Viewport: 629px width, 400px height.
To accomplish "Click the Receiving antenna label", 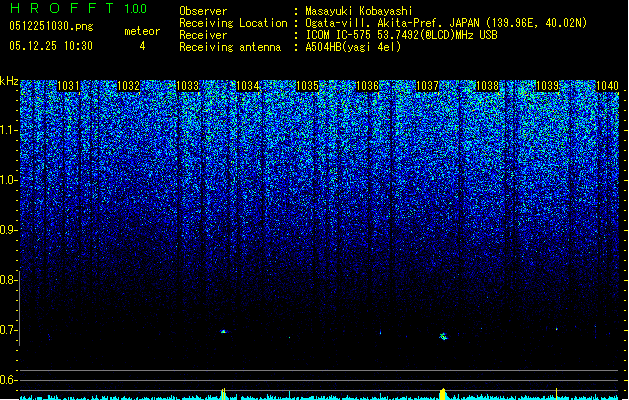I will 230,47.
